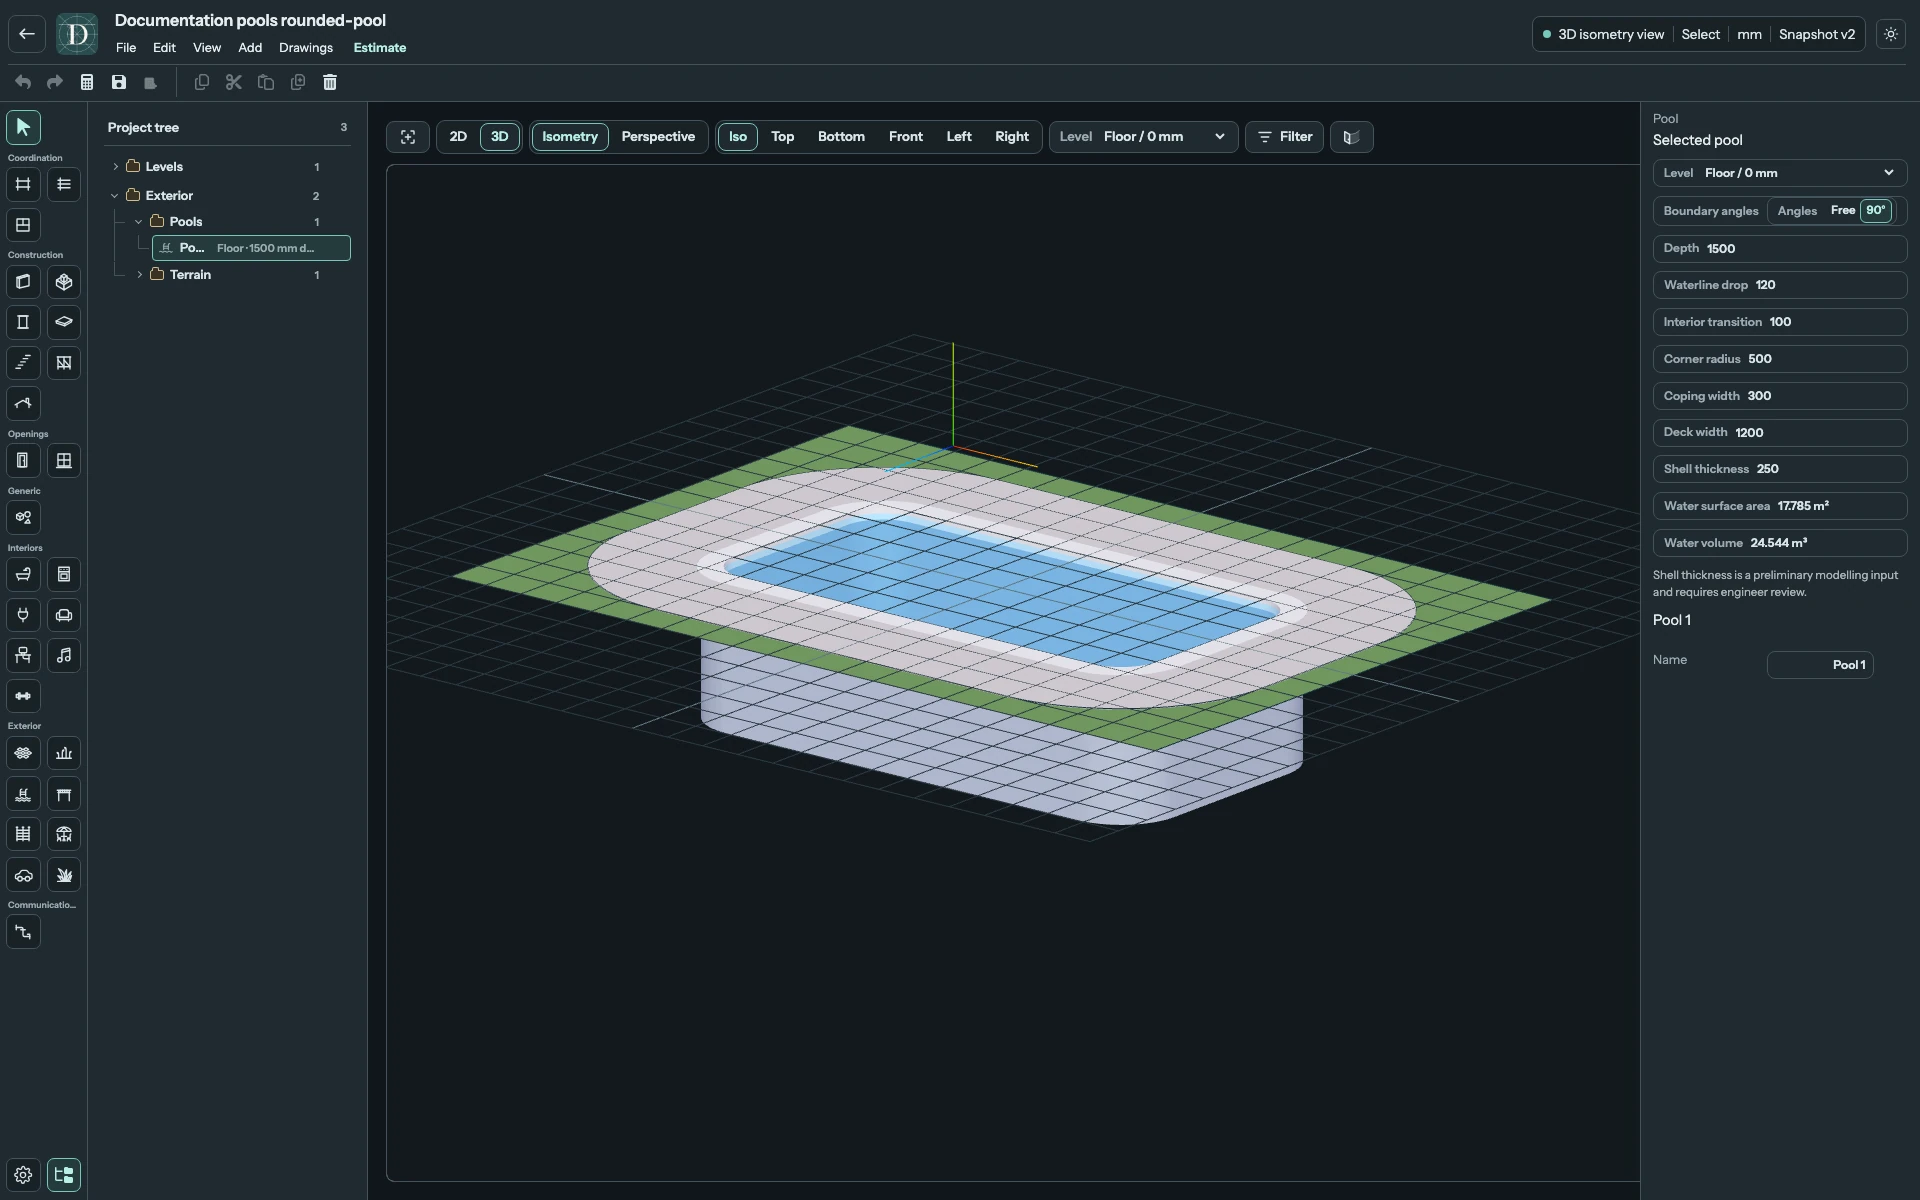Choose the sofa furniture tool
This screenshot has width=1920, height=1200.
pyautogui.click(x=64, y=615)
